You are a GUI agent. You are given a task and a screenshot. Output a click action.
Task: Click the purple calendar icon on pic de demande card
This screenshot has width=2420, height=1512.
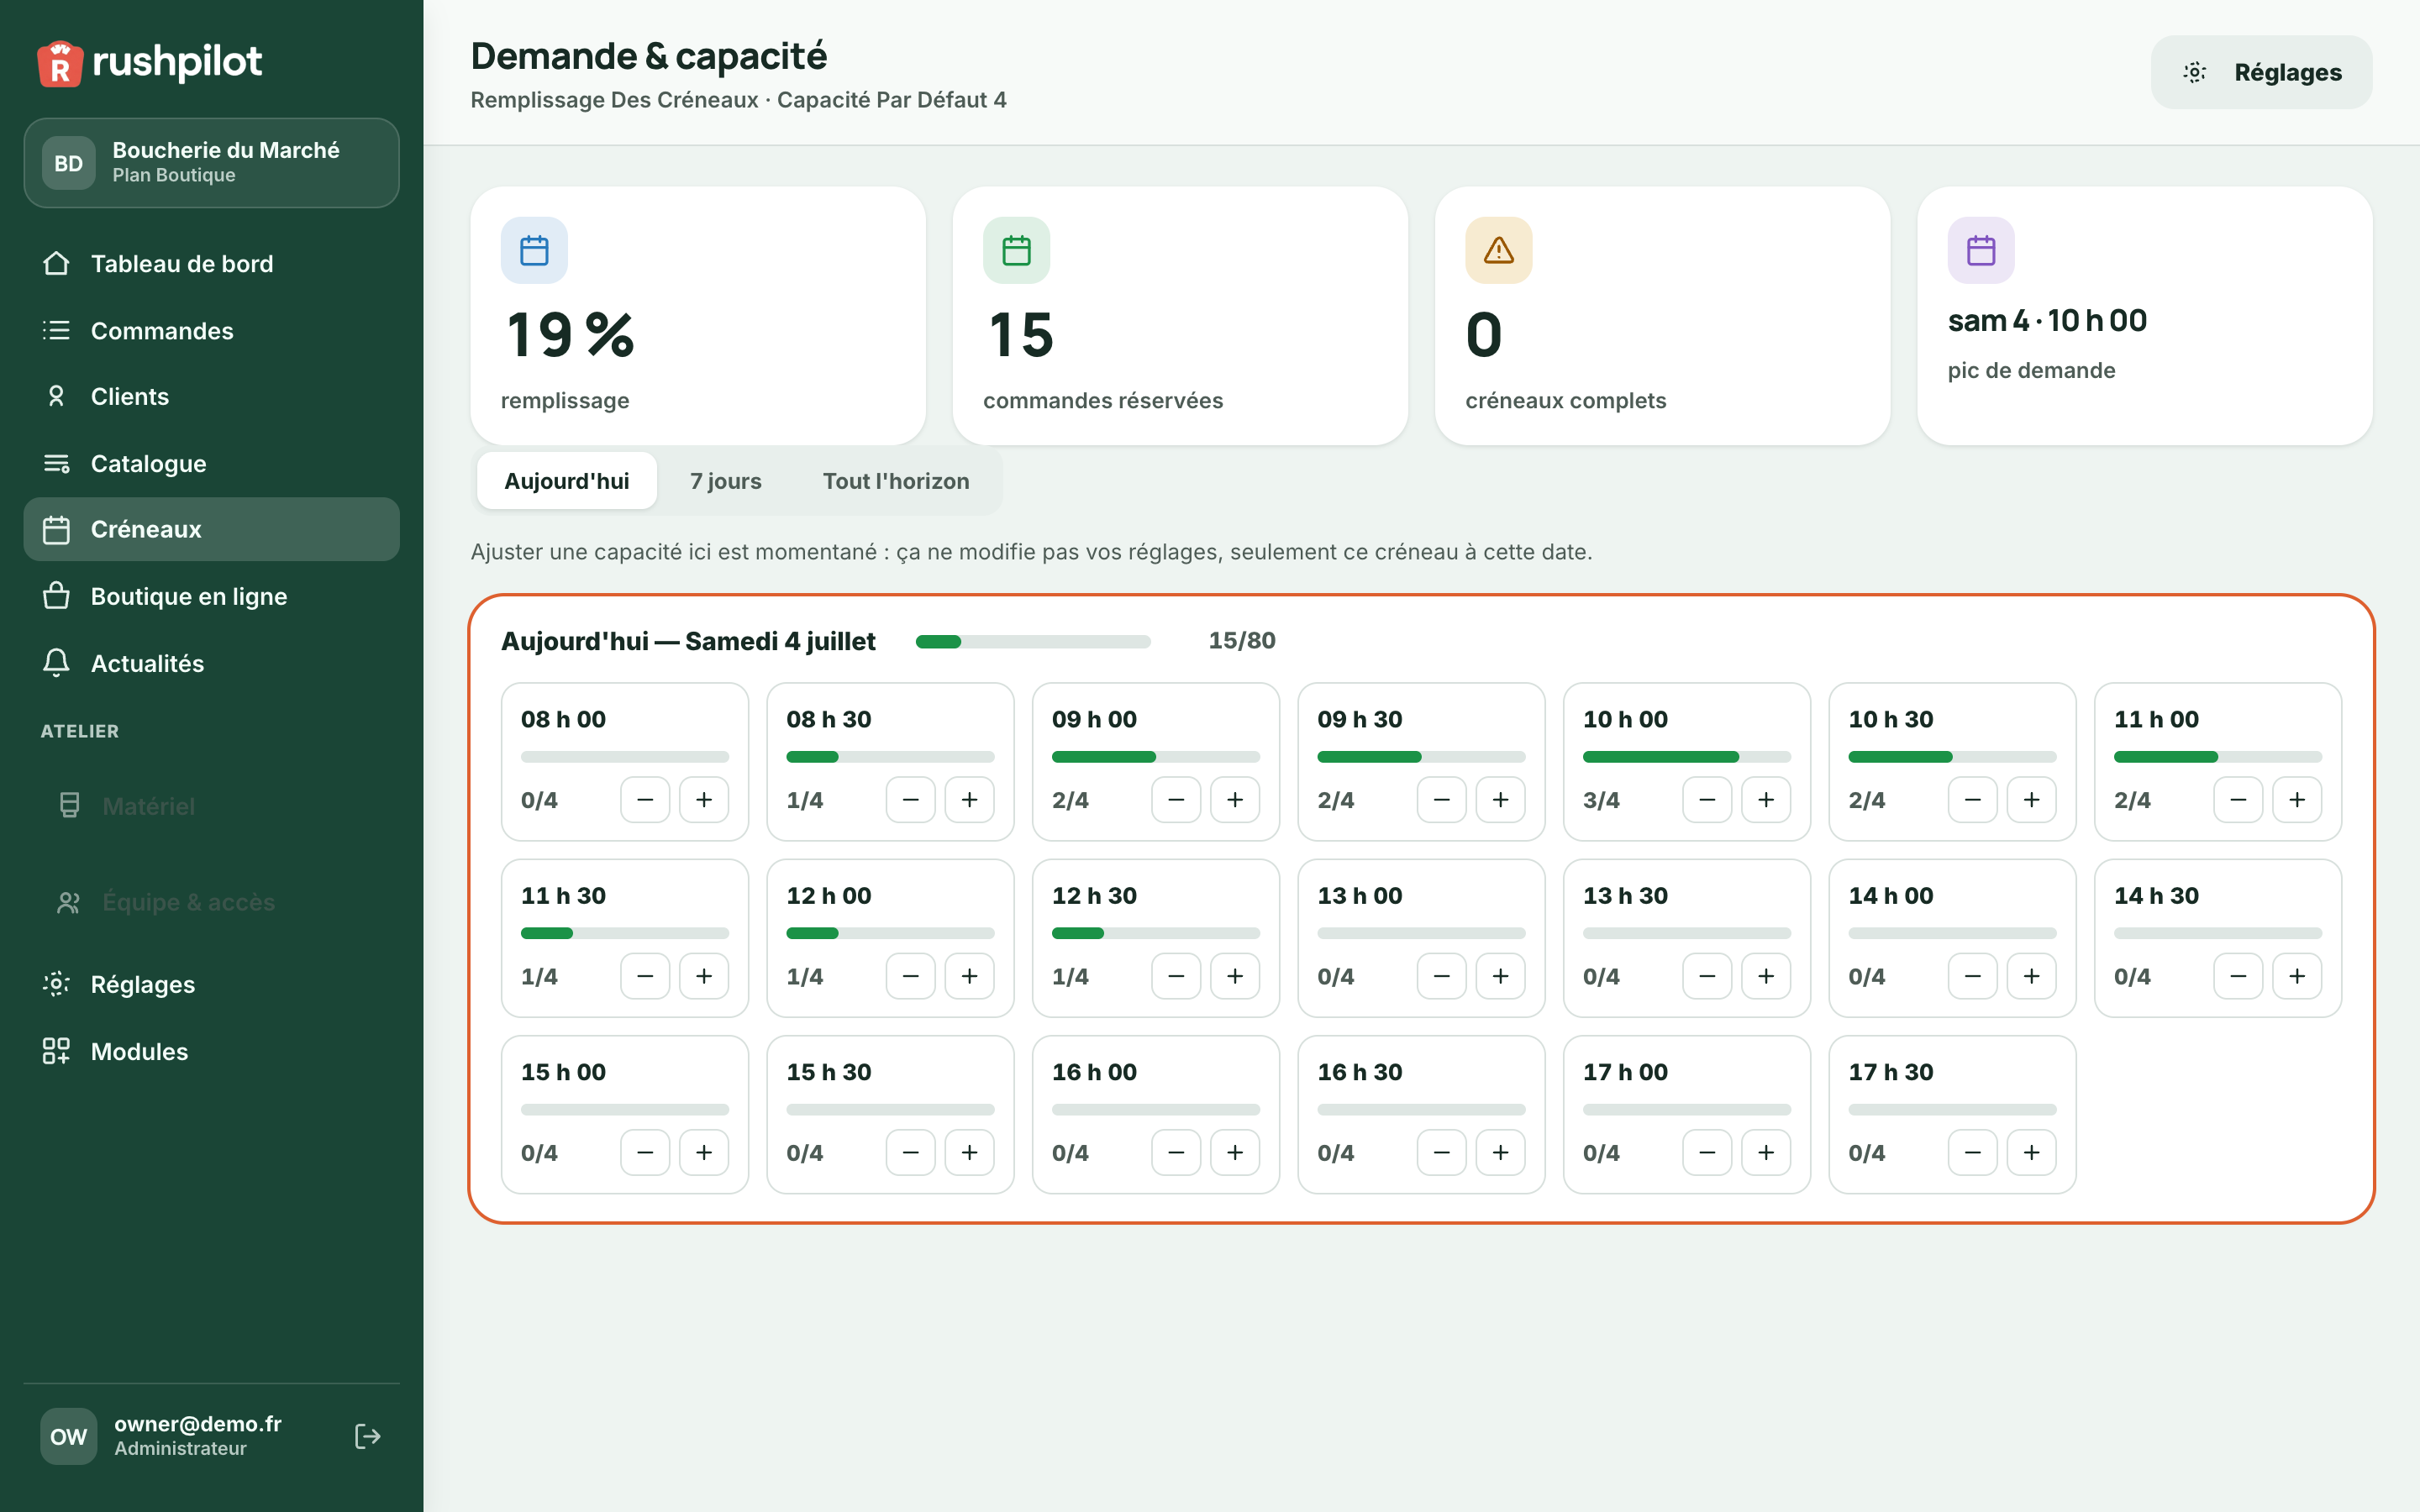[x=1980, y=250]
